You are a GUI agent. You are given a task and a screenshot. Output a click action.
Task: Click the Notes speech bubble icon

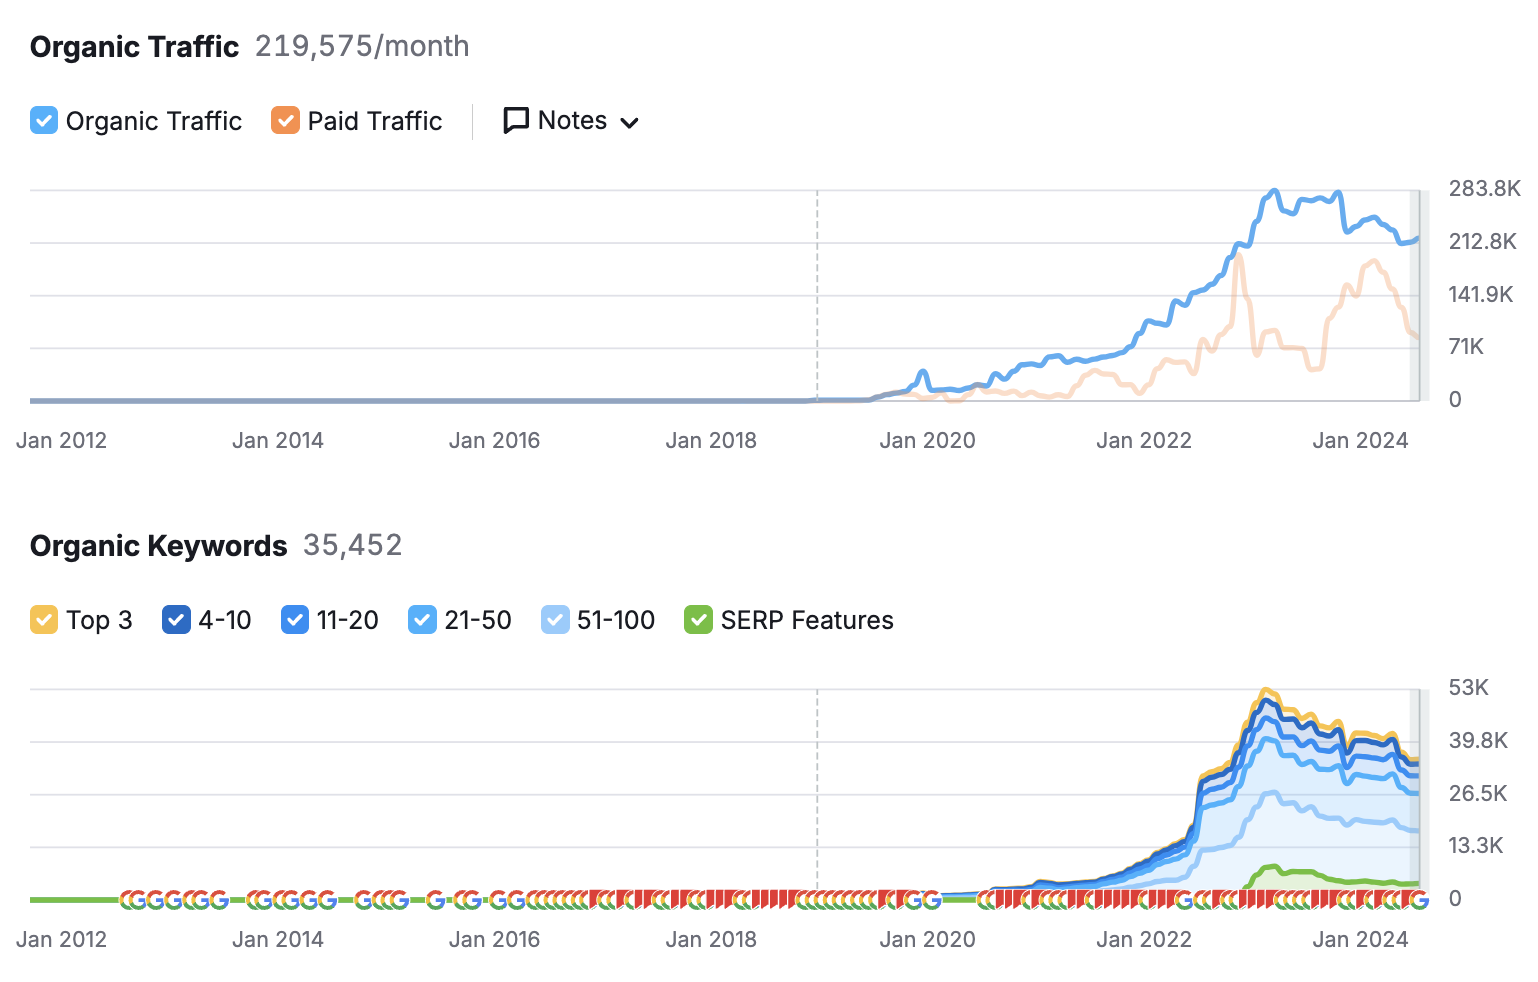515,121
